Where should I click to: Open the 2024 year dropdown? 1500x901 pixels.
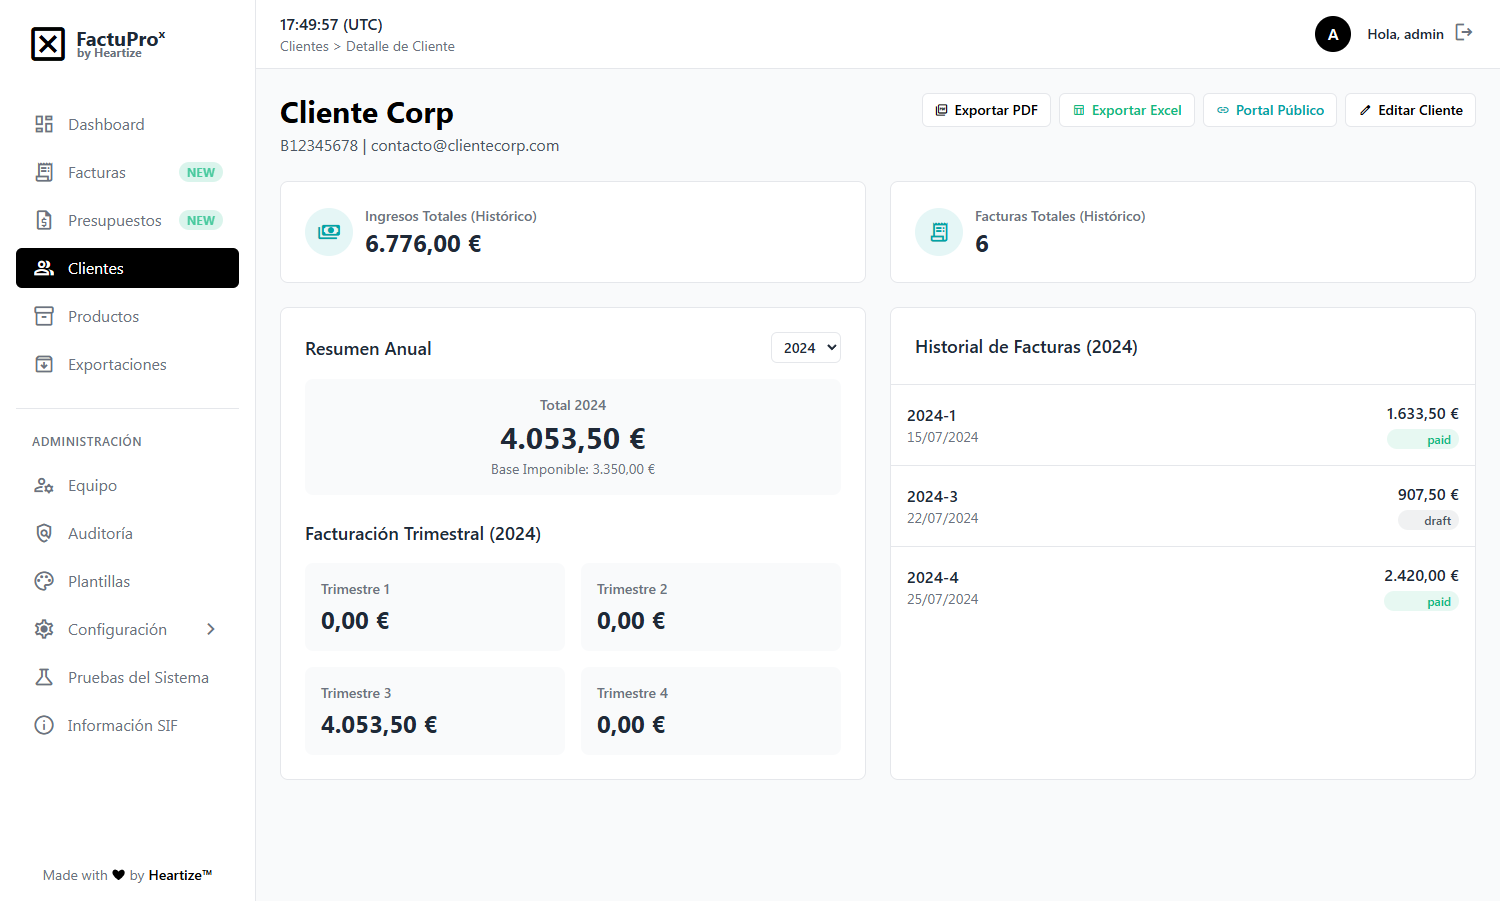point(805,348)
